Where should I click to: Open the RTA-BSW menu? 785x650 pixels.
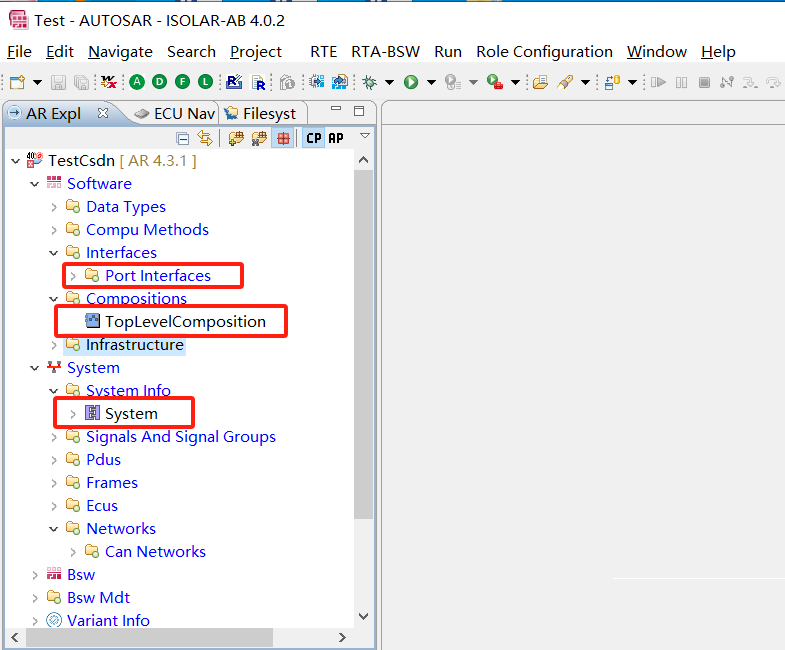385,52
